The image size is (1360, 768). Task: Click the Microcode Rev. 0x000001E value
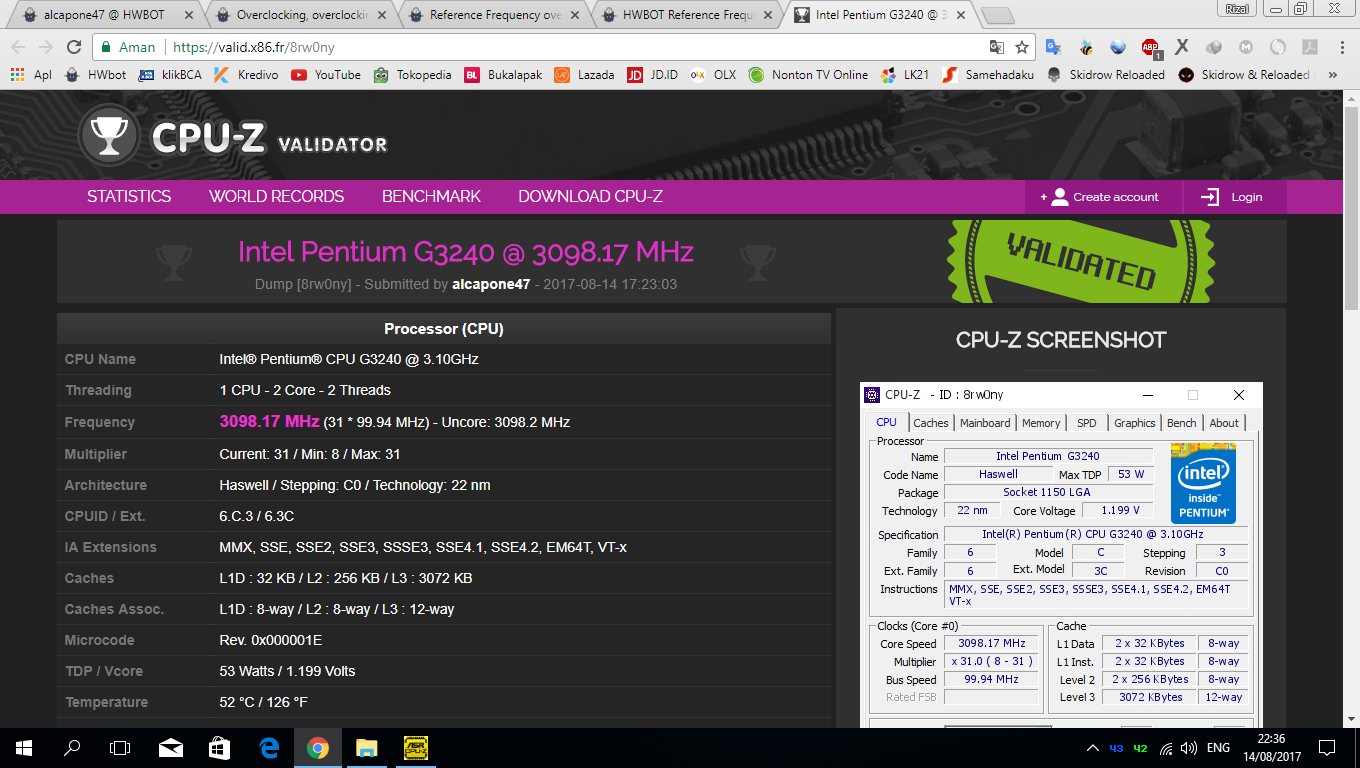pos(270,640)
